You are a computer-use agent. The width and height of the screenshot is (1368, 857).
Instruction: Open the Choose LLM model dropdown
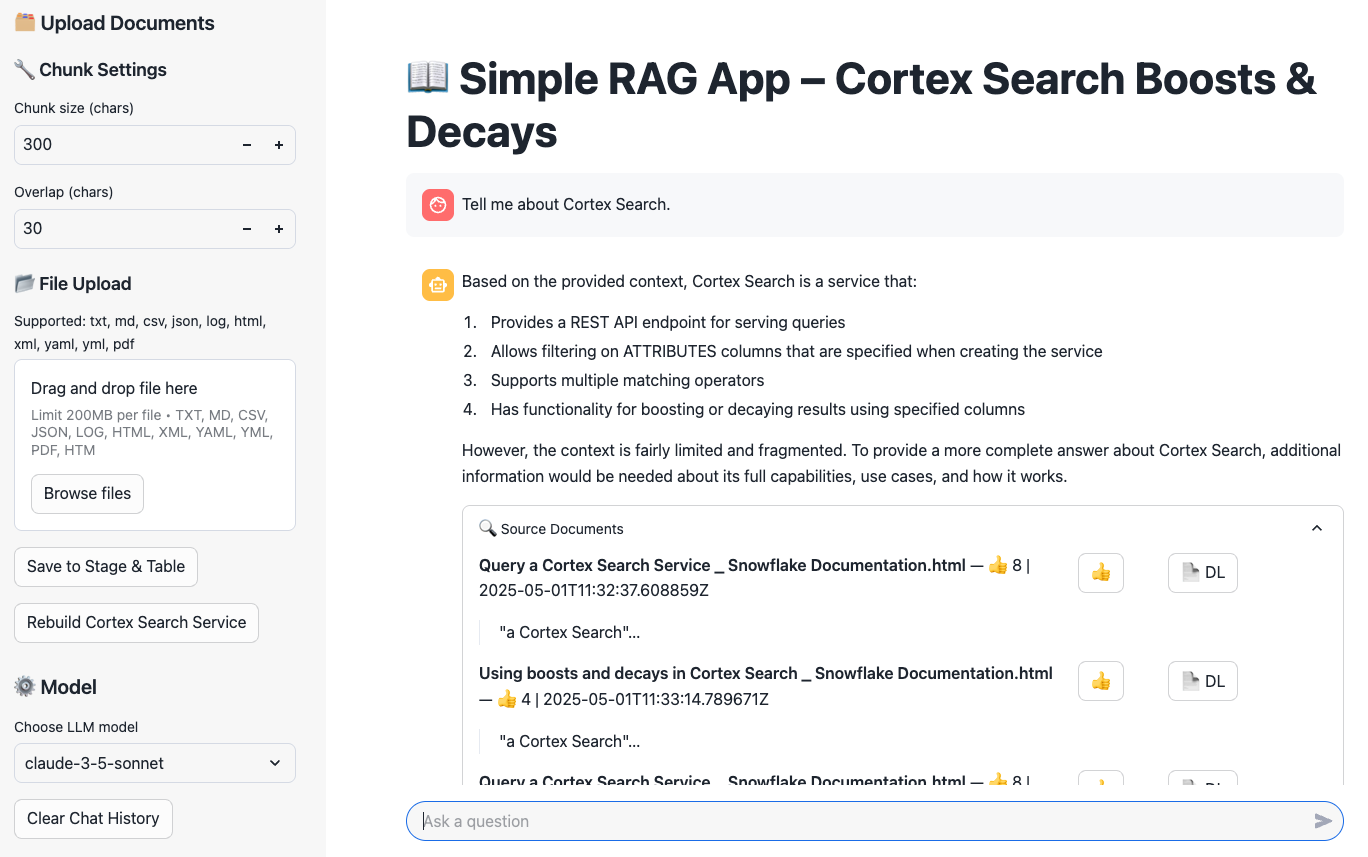pos(155,763)
